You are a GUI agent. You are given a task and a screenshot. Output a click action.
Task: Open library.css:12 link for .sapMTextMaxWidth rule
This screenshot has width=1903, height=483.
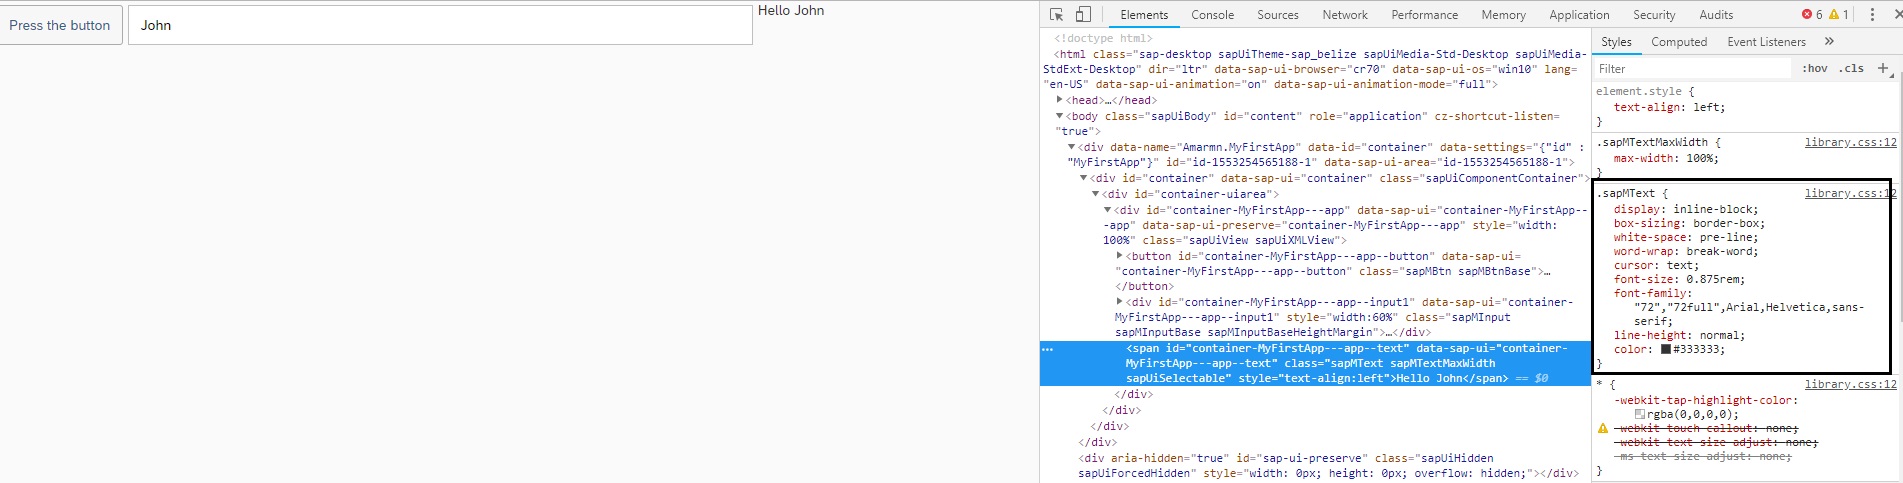[1850, 142]
